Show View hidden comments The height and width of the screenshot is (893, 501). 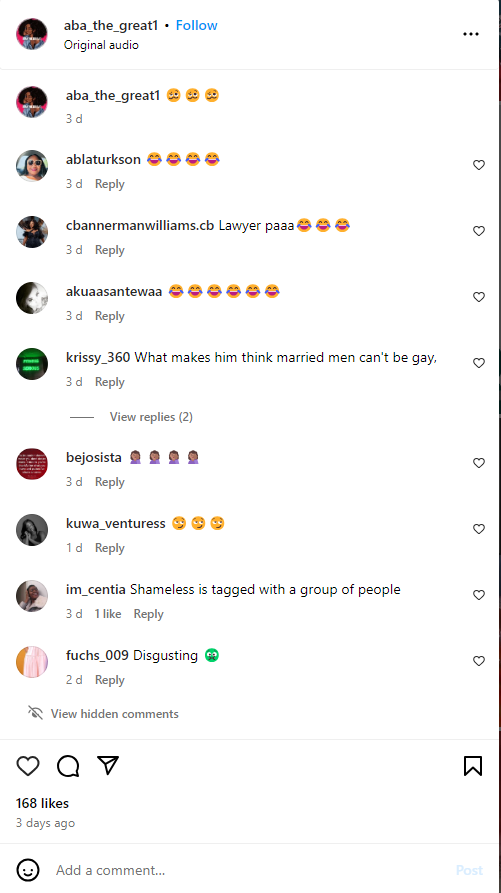pyautogui.click(x=114, y=714)
